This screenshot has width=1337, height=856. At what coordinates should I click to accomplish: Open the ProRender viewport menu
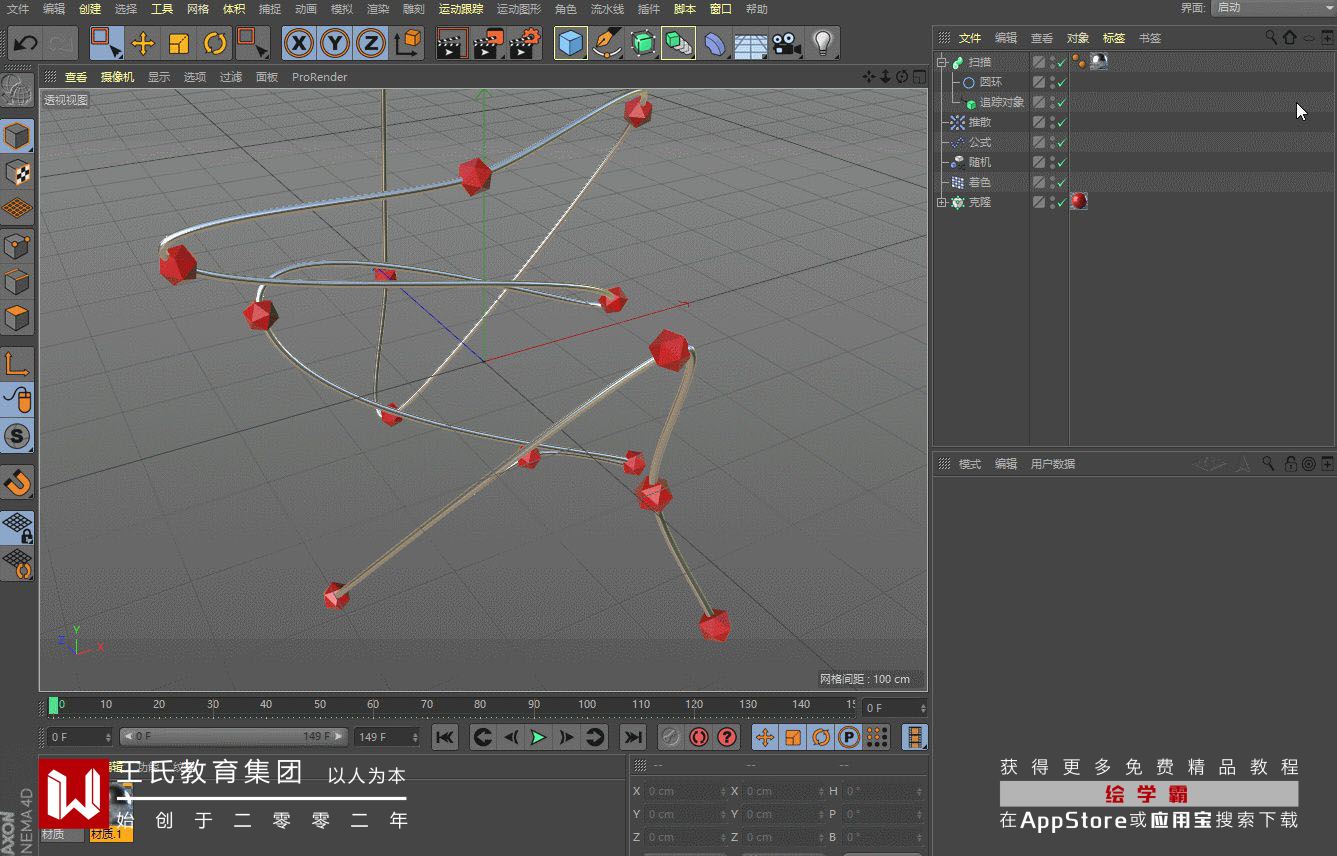coord(319,77)
